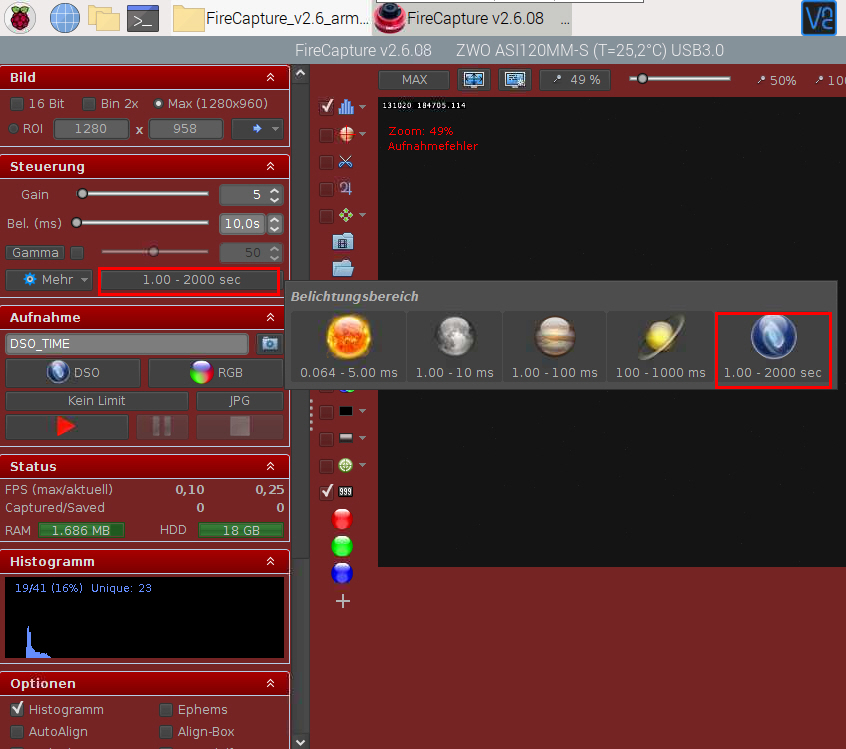Image resolution: width=846 pixels, height=749 pixels.
Task: Enable the Bin 2x checkbox
Action: (x=89, y=104)
